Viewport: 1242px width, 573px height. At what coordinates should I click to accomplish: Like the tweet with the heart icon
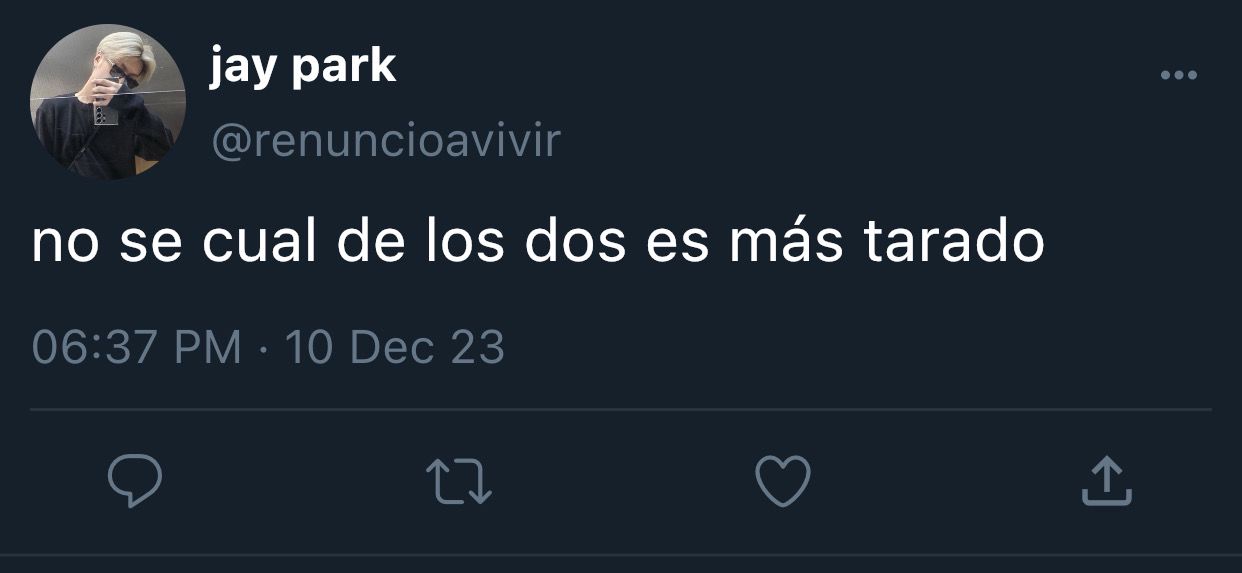pos(782,481)
